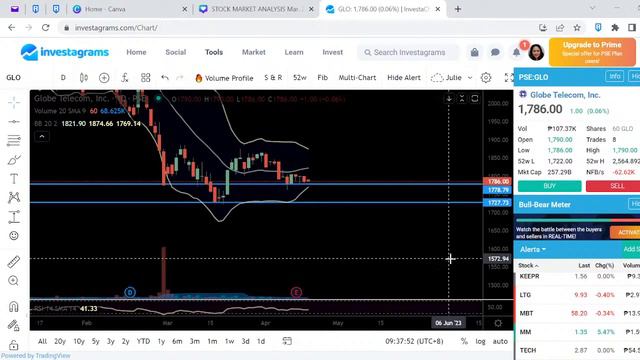640x360 pixels.
Task: Toggle lock all drawing tools
Action: tap(14, 345)
